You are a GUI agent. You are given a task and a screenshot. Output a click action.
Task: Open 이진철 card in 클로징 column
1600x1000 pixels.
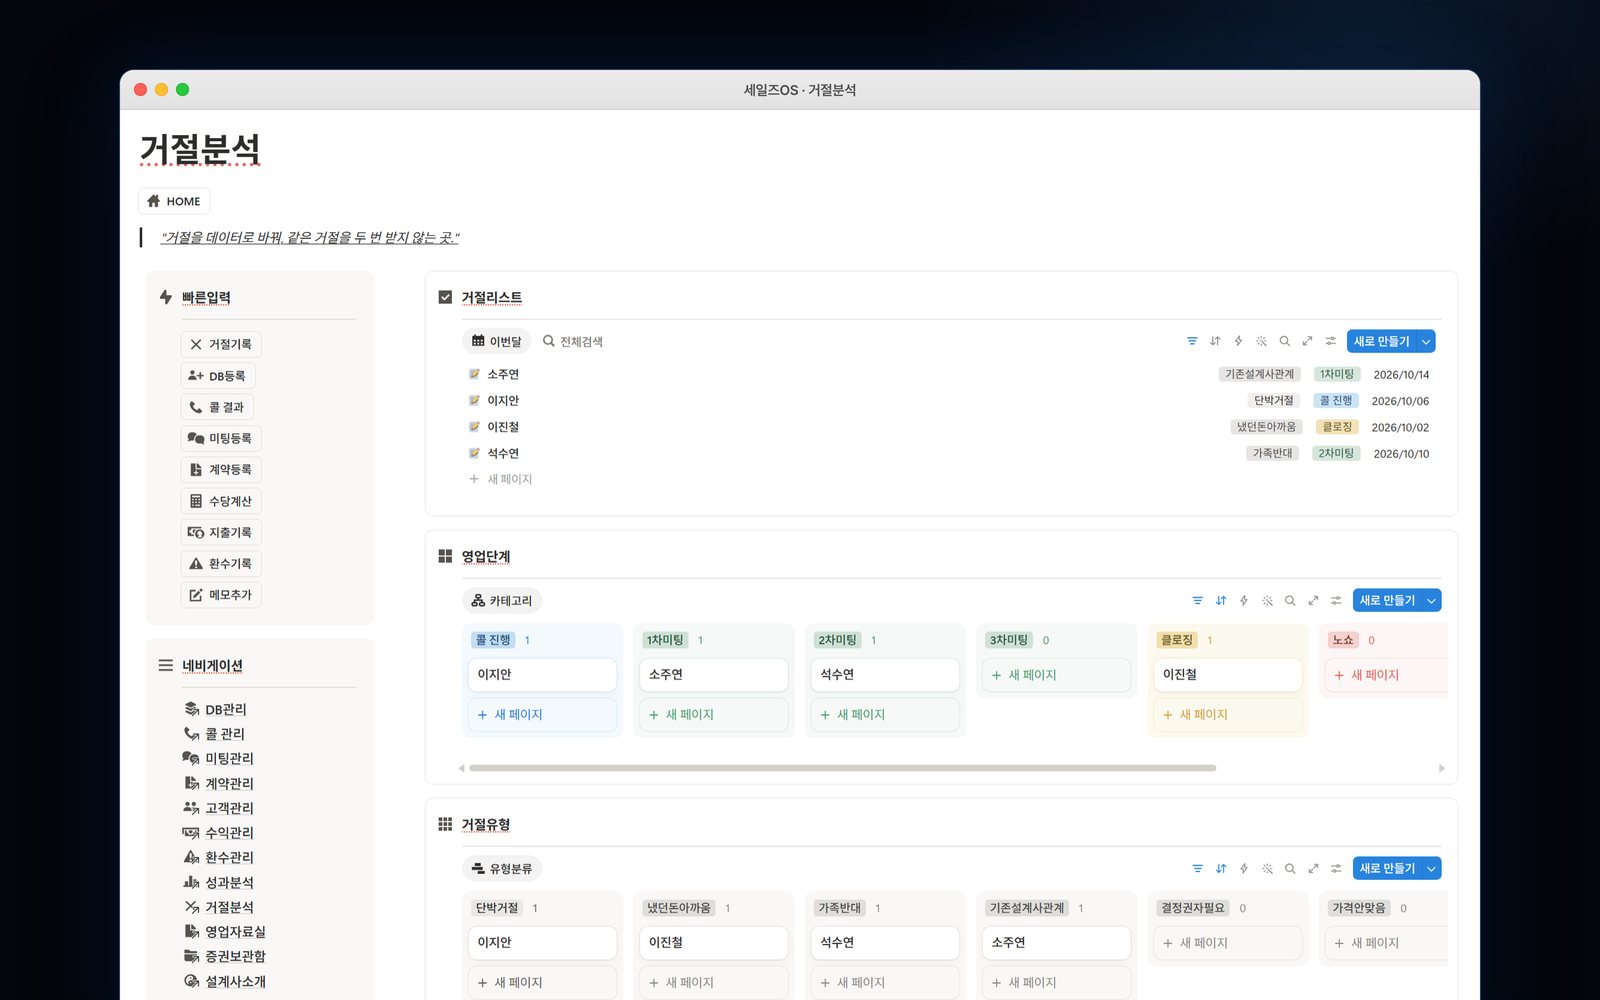[x=1228, y=674]
